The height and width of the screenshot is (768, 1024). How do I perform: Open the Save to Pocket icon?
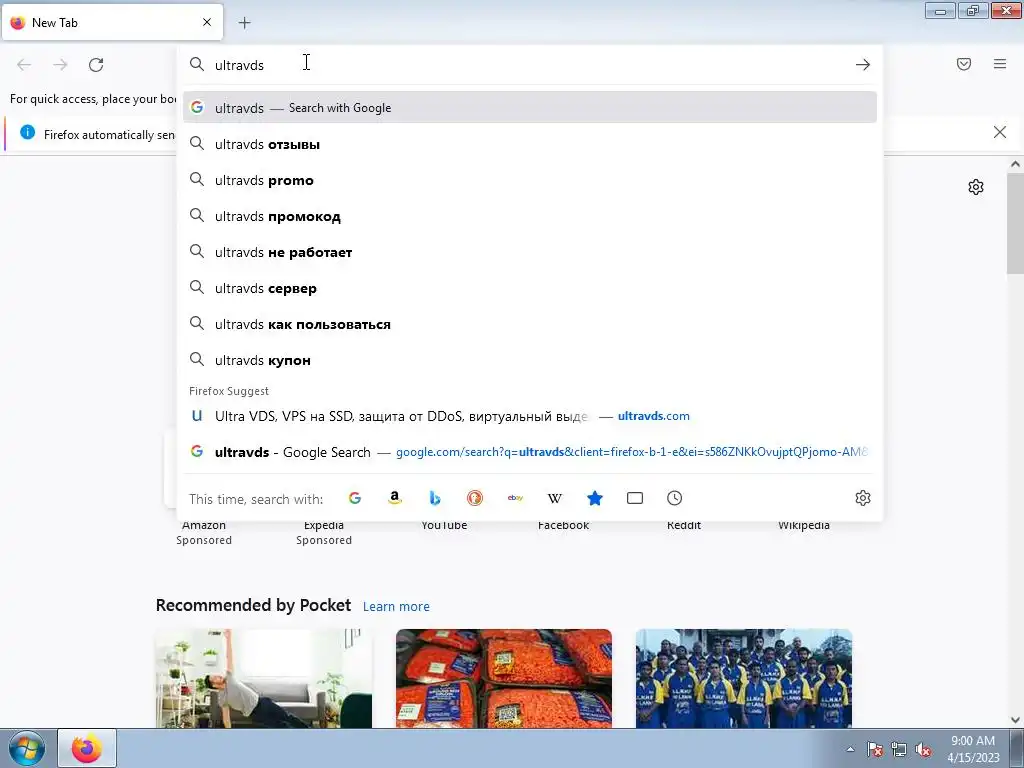point(964,64)
